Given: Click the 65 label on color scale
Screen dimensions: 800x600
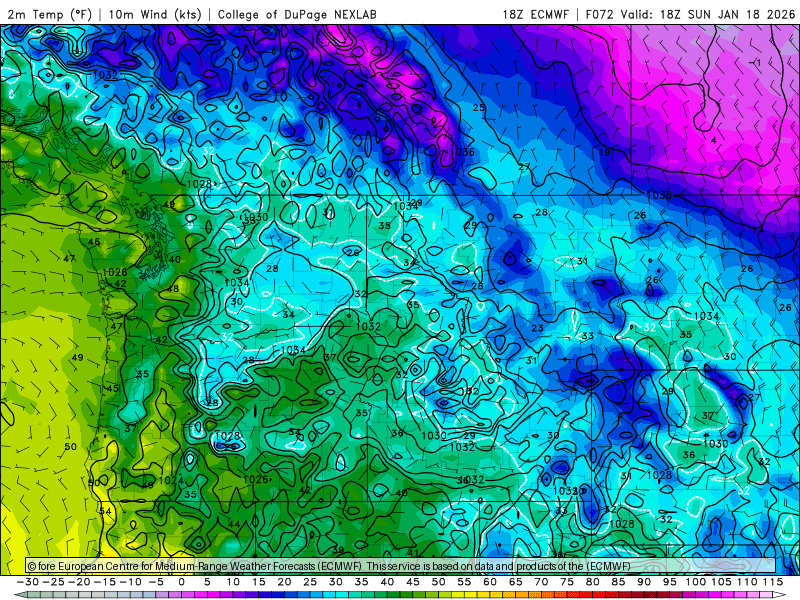Looking at the screenshot, I should 515,582.
